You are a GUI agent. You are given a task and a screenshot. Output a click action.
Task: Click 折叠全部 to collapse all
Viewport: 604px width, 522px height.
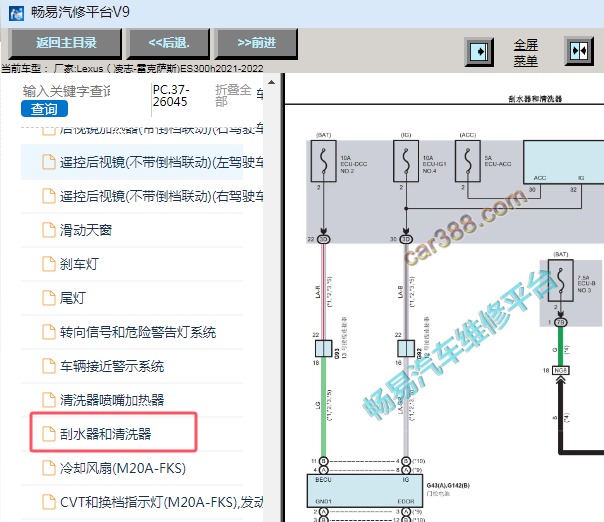(x=233, y=96)
